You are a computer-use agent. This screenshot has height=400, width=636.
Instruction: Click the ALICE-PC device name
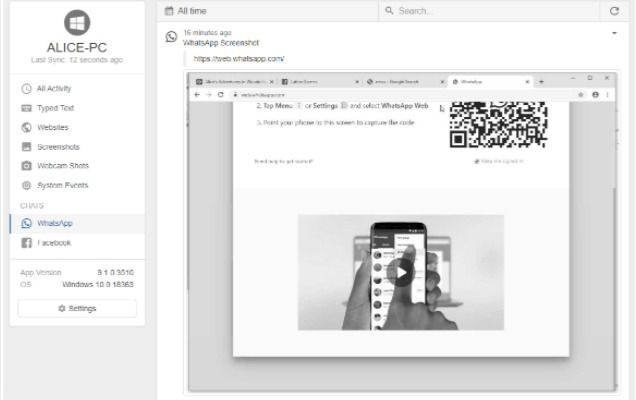[x=77, y=47]
